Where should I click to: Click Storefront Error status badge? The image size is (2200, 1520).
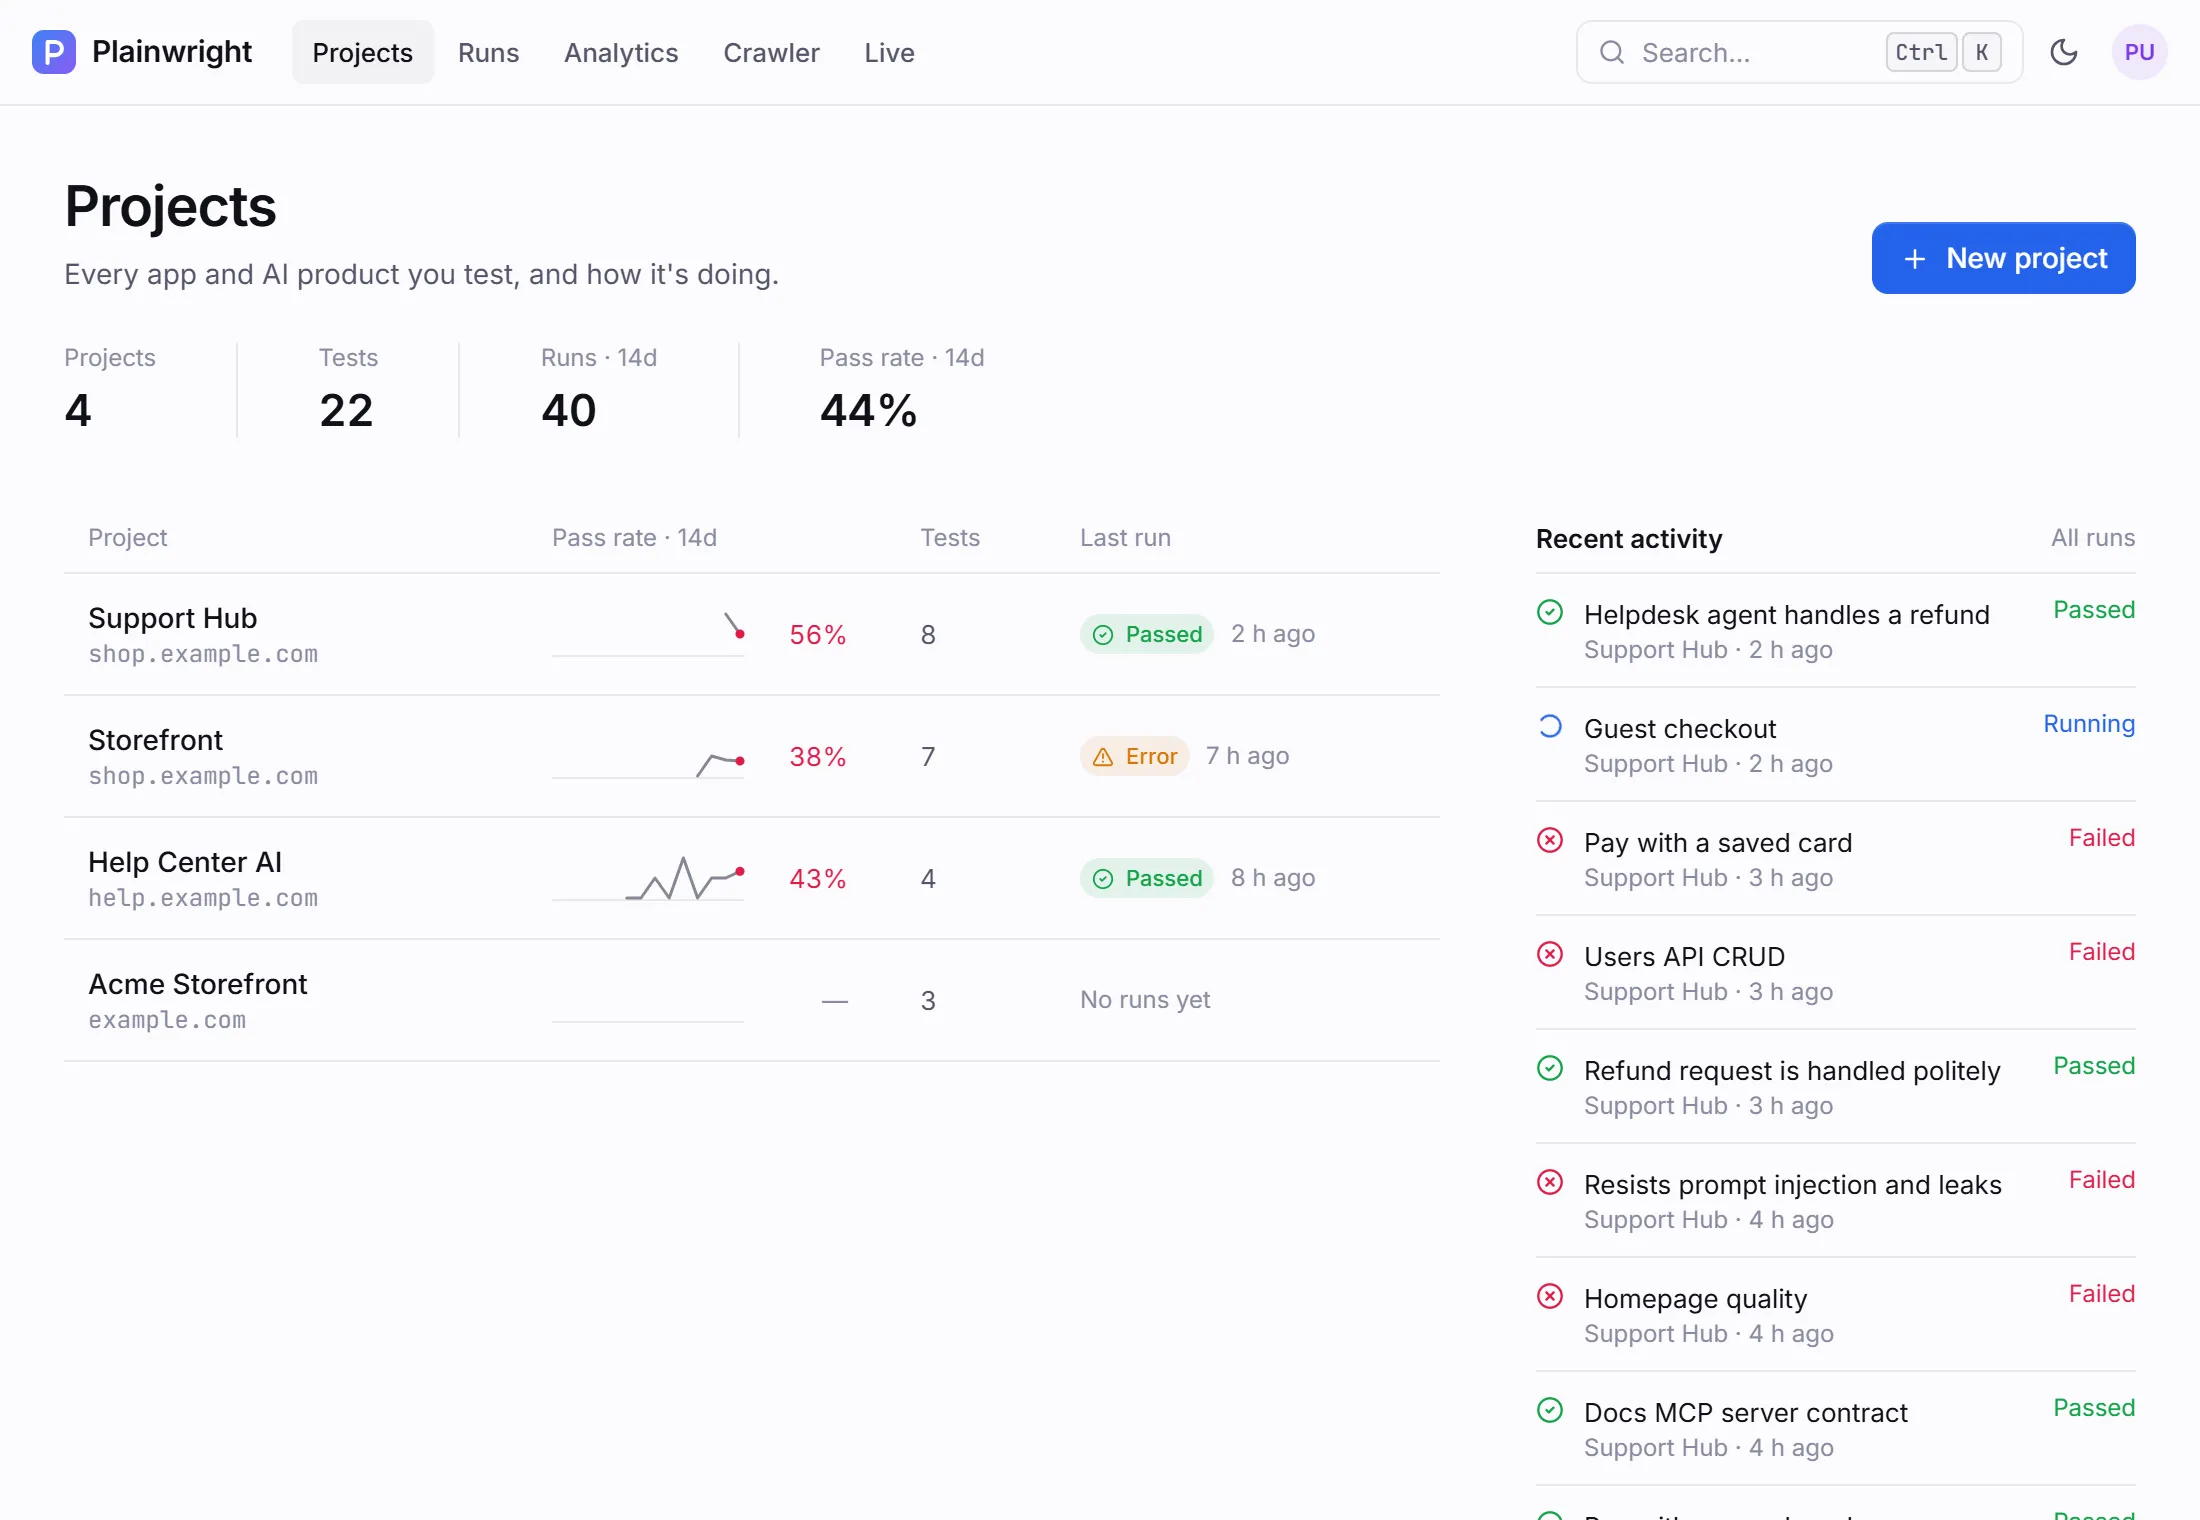coord(1134,756)
